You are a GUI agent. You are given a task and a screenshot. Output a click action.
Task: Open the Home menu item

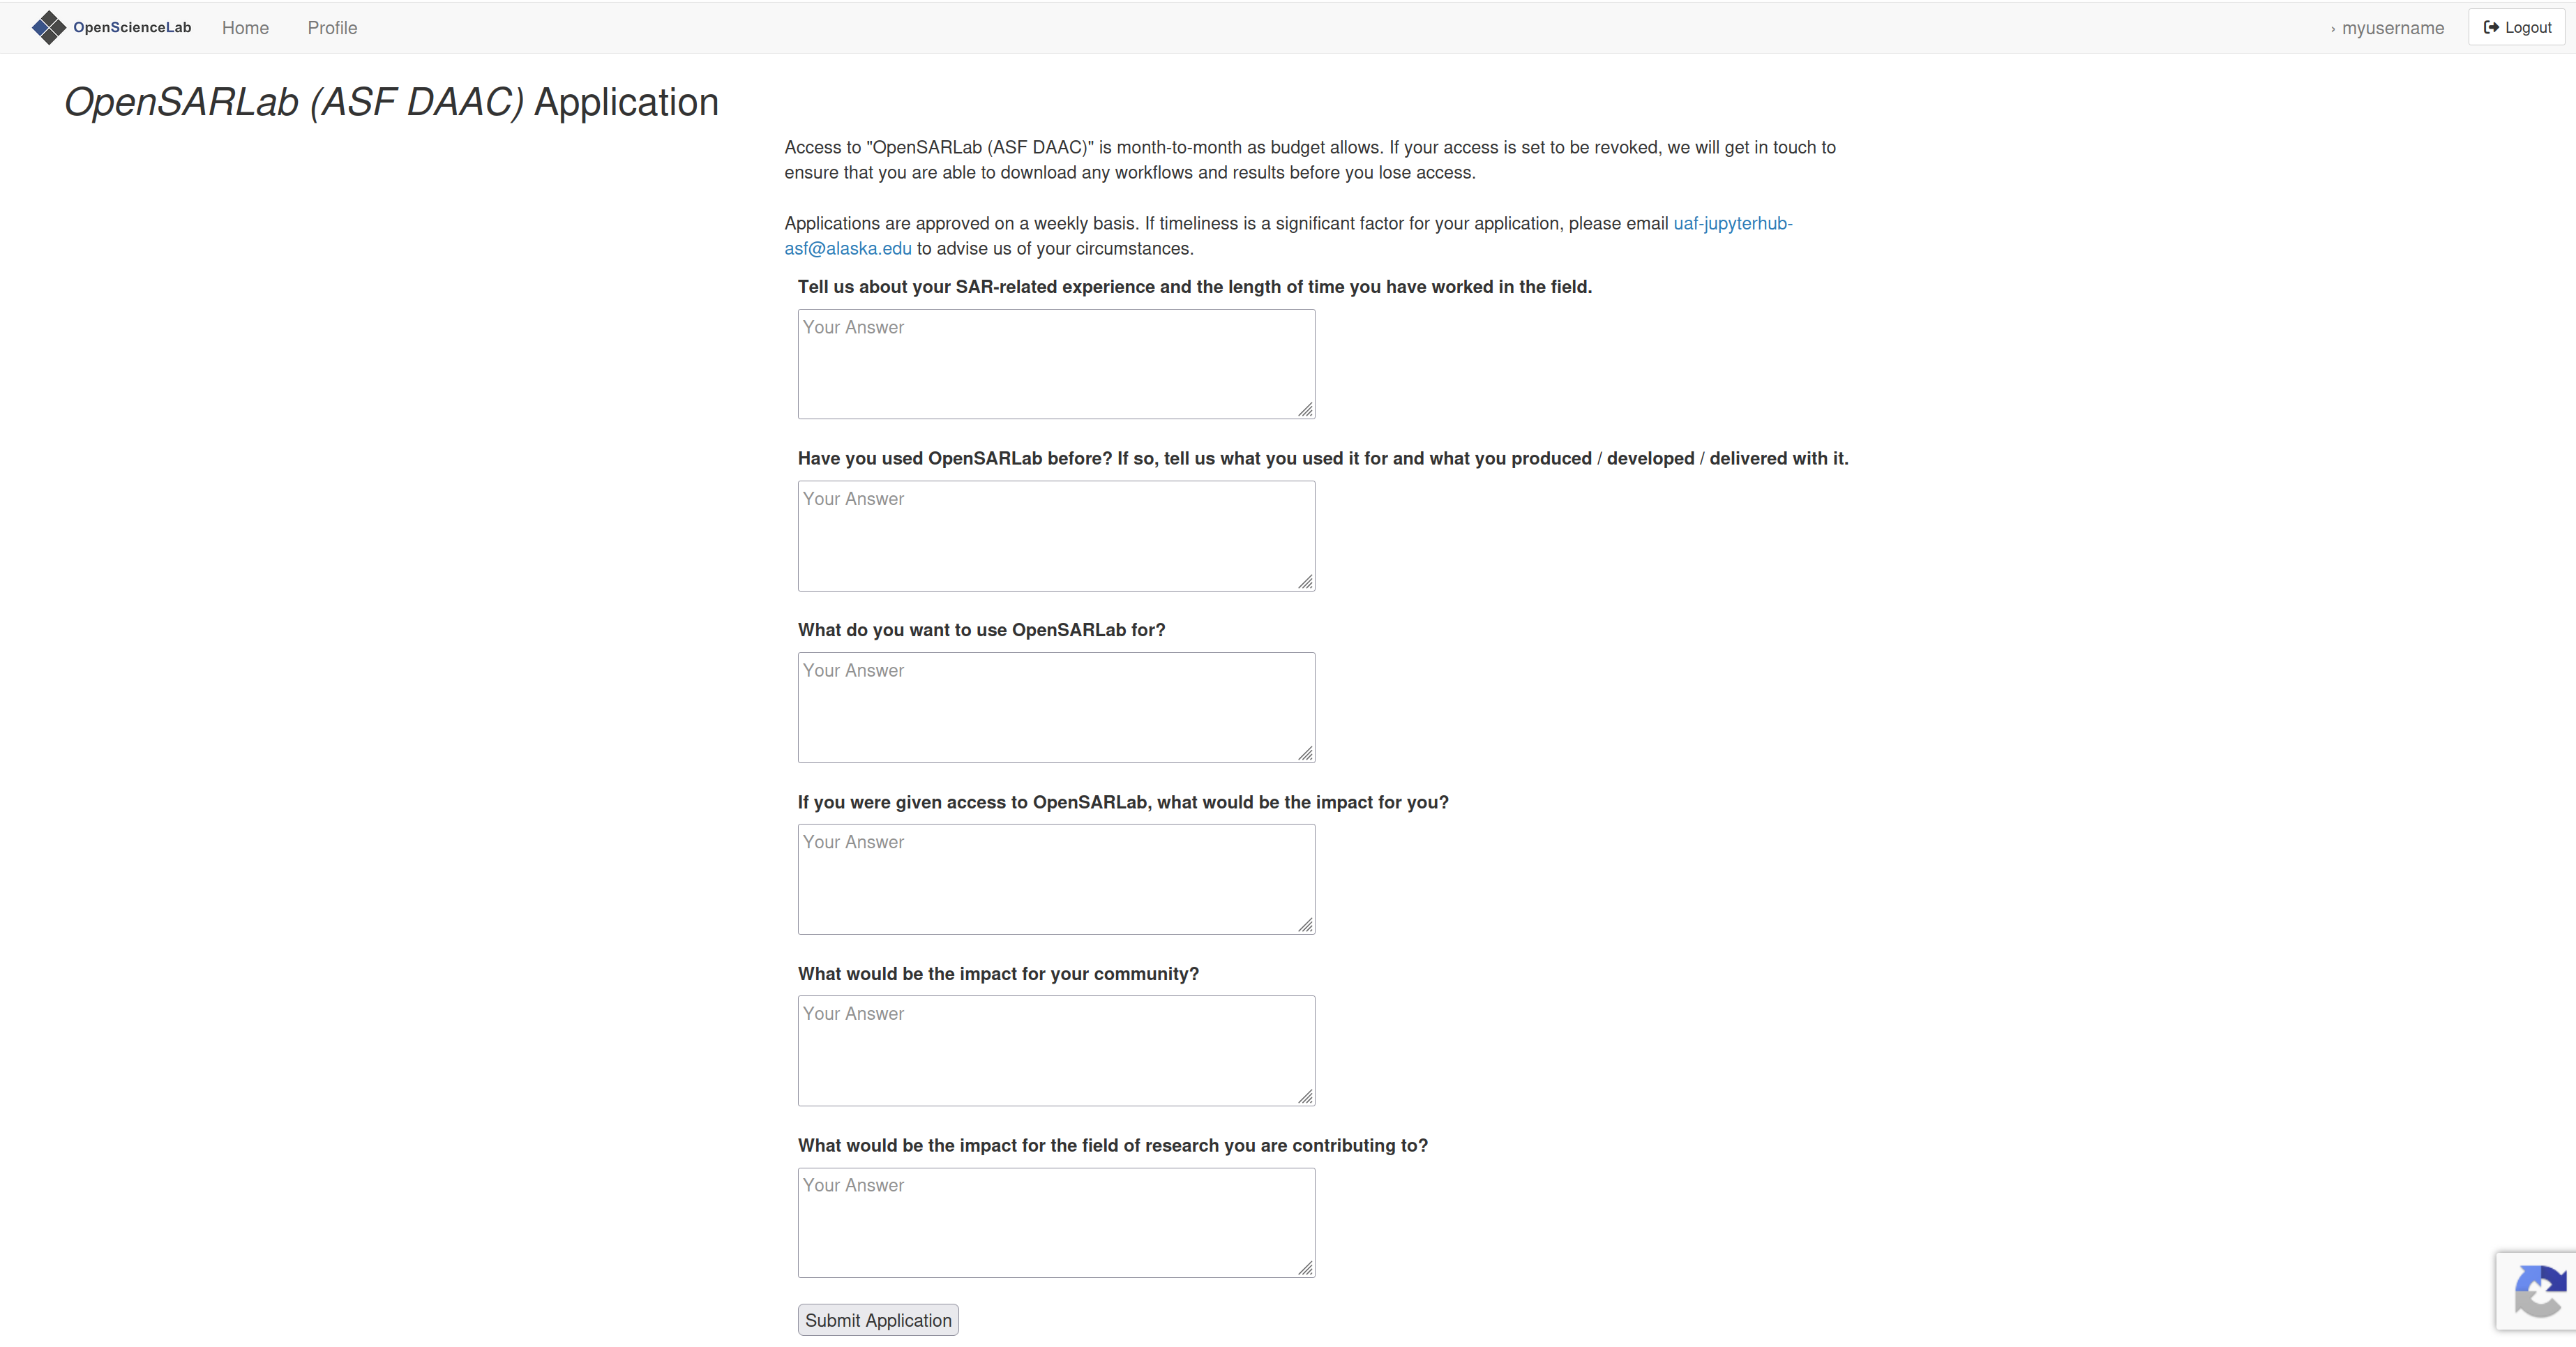(245, 28)
